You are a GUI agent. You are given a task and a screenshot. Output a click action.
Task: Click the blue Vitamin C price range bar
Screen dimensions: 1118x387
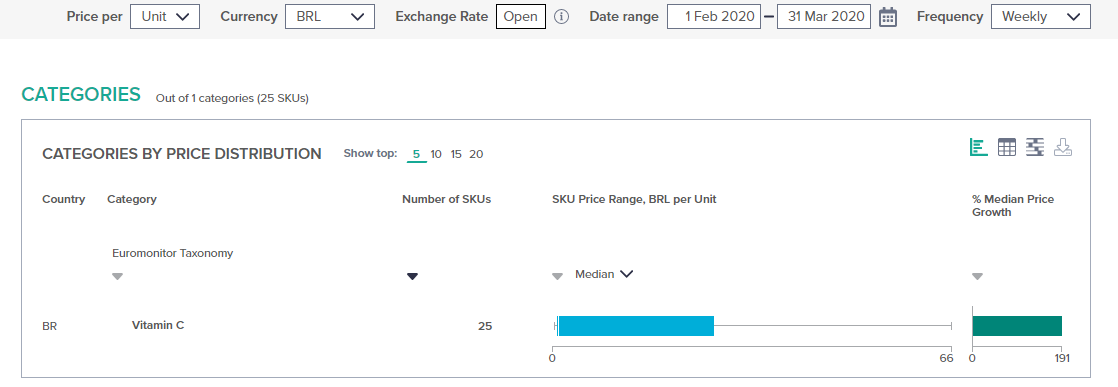(636, 326)
